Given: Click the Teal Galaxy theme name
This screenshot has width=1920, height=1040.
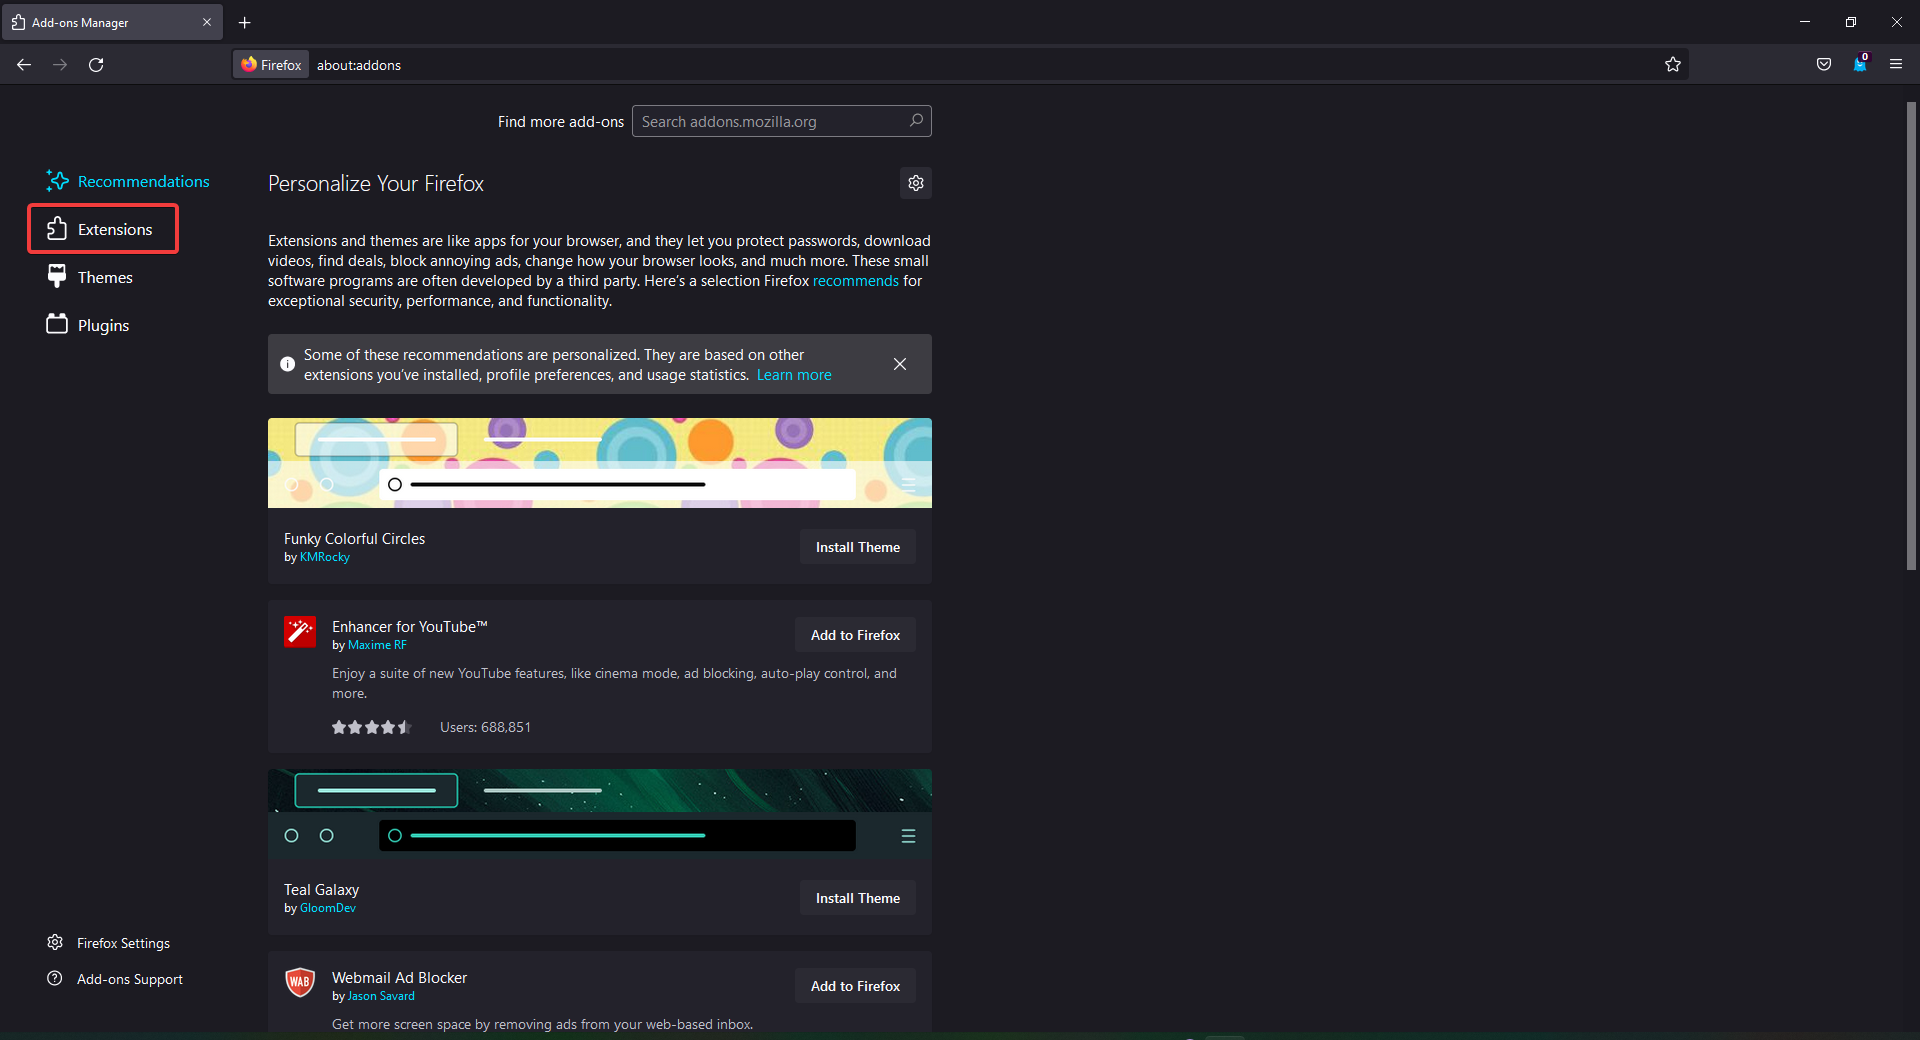Looking at the screenshot, I should tap(321, 890).
